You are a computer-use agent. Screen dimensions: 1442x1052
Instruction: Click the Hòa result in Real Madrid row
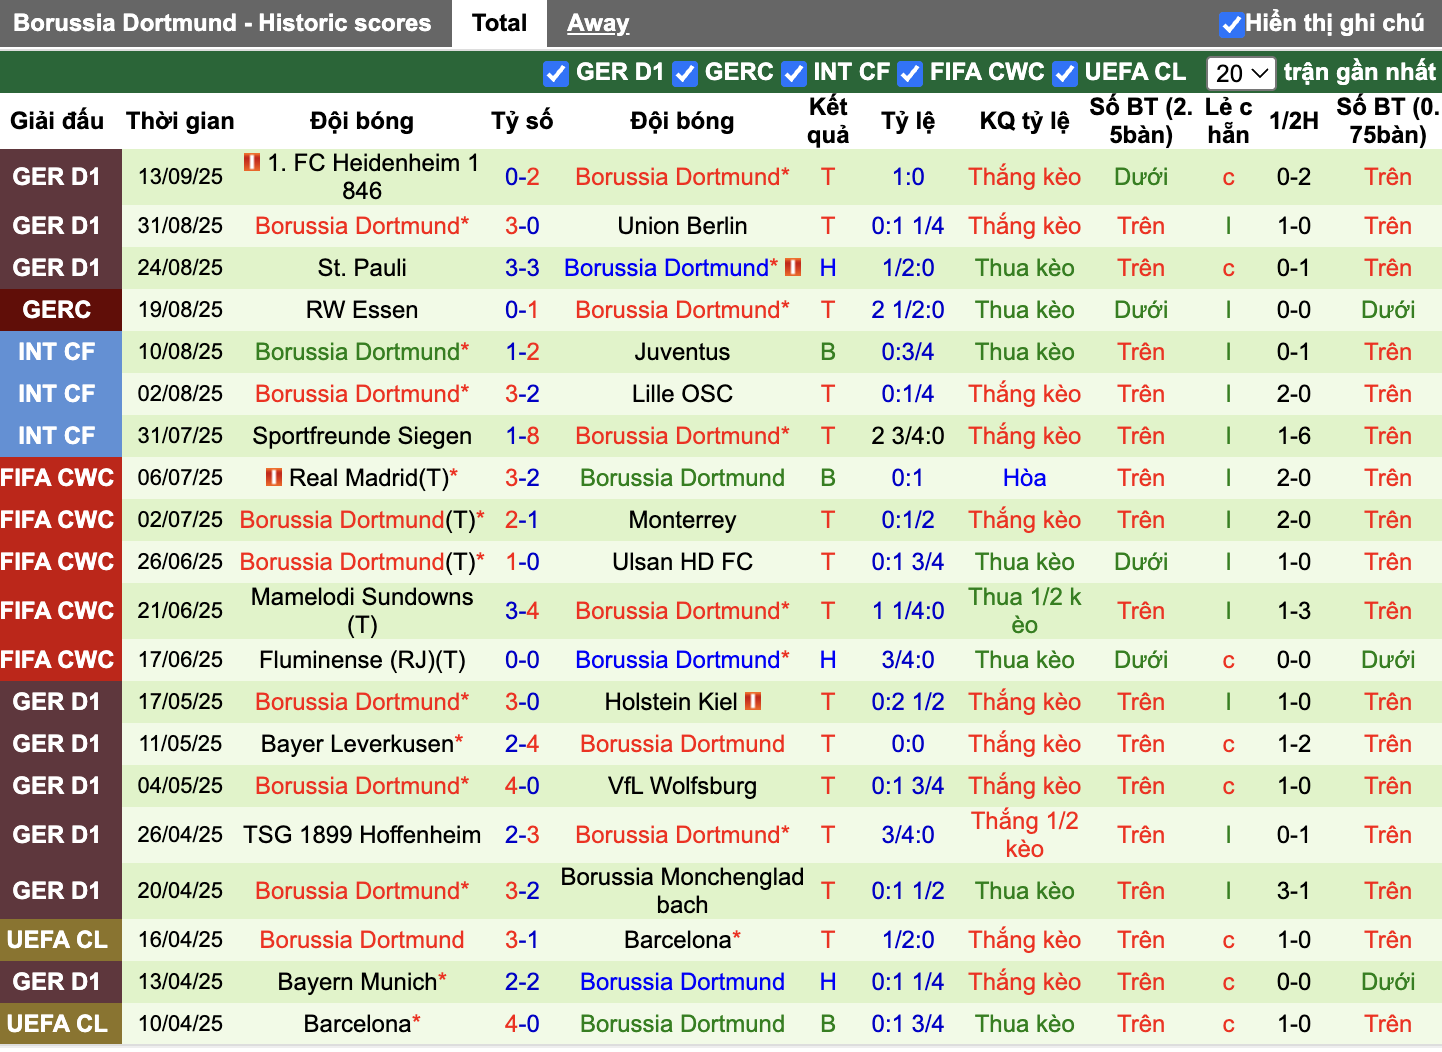point(1025,478)
